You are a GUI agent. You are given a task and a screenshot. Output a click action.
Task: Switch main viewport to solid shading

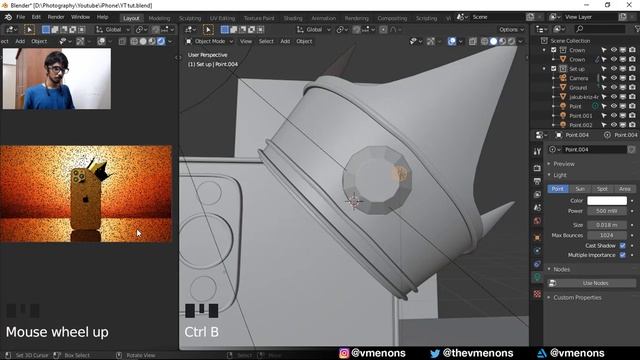[x=493, y=41]
